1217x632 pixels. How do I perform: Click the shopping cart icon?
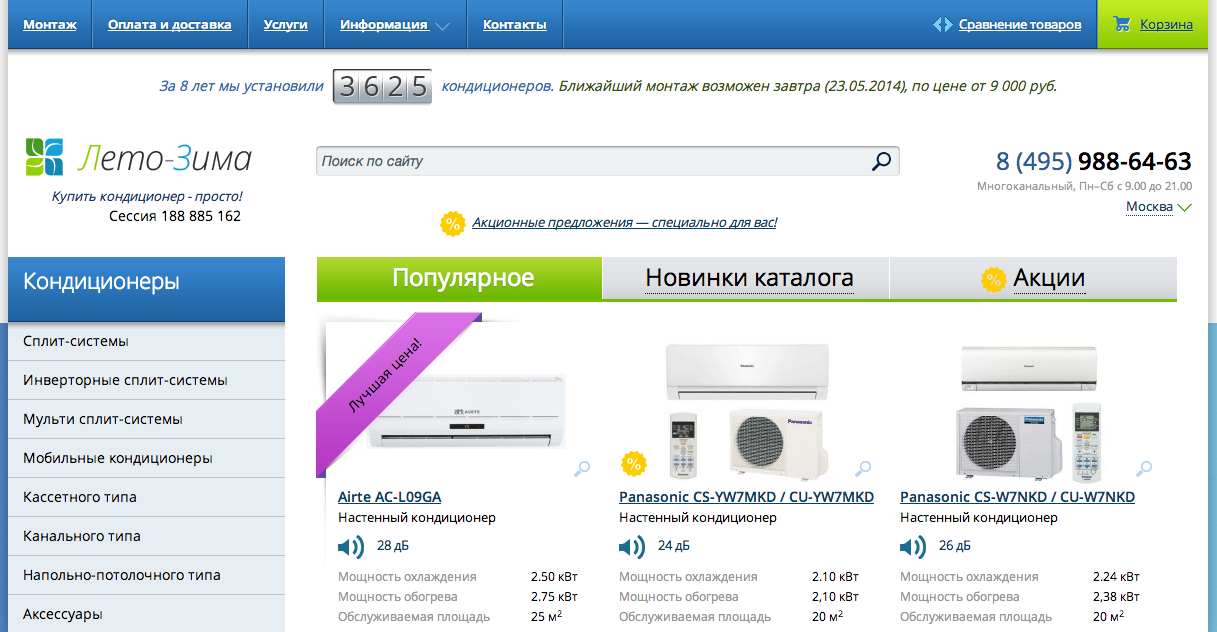click(x=1122, y=24)
